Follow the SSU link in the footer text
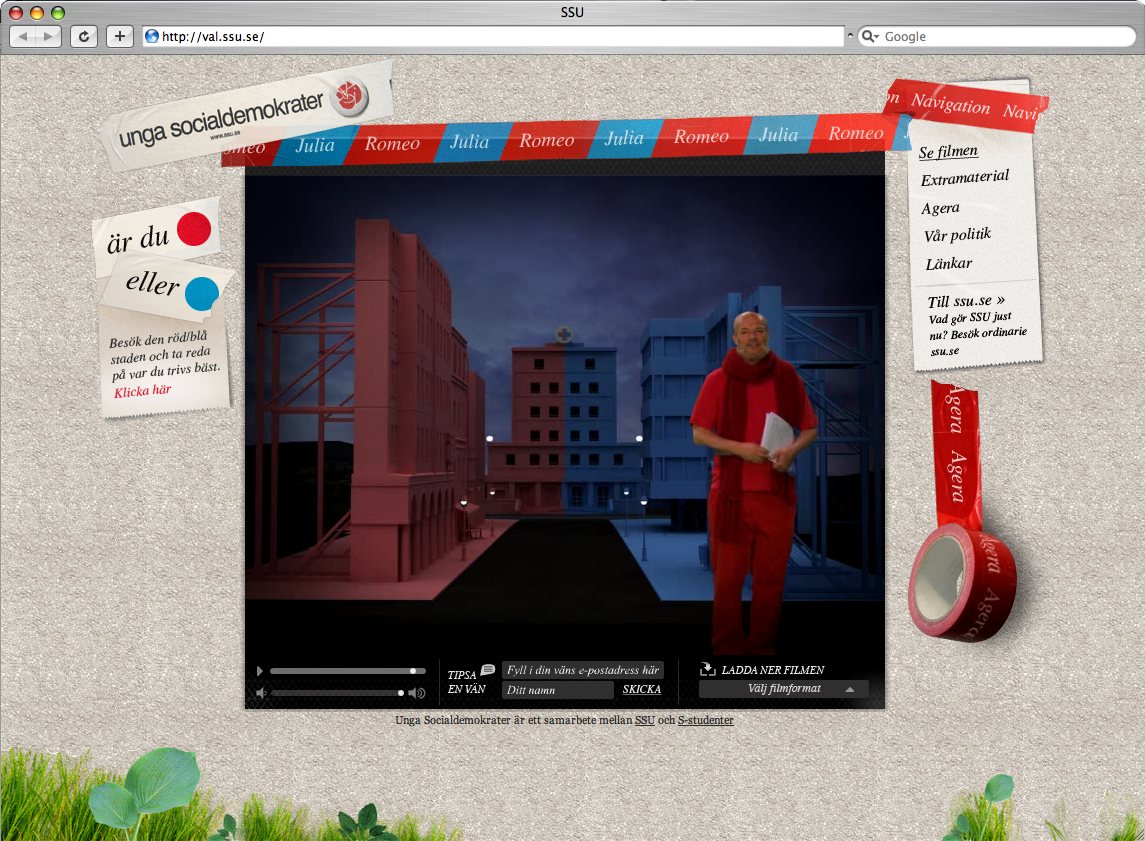Viewport: 1145px width, 841px height. 645,720
